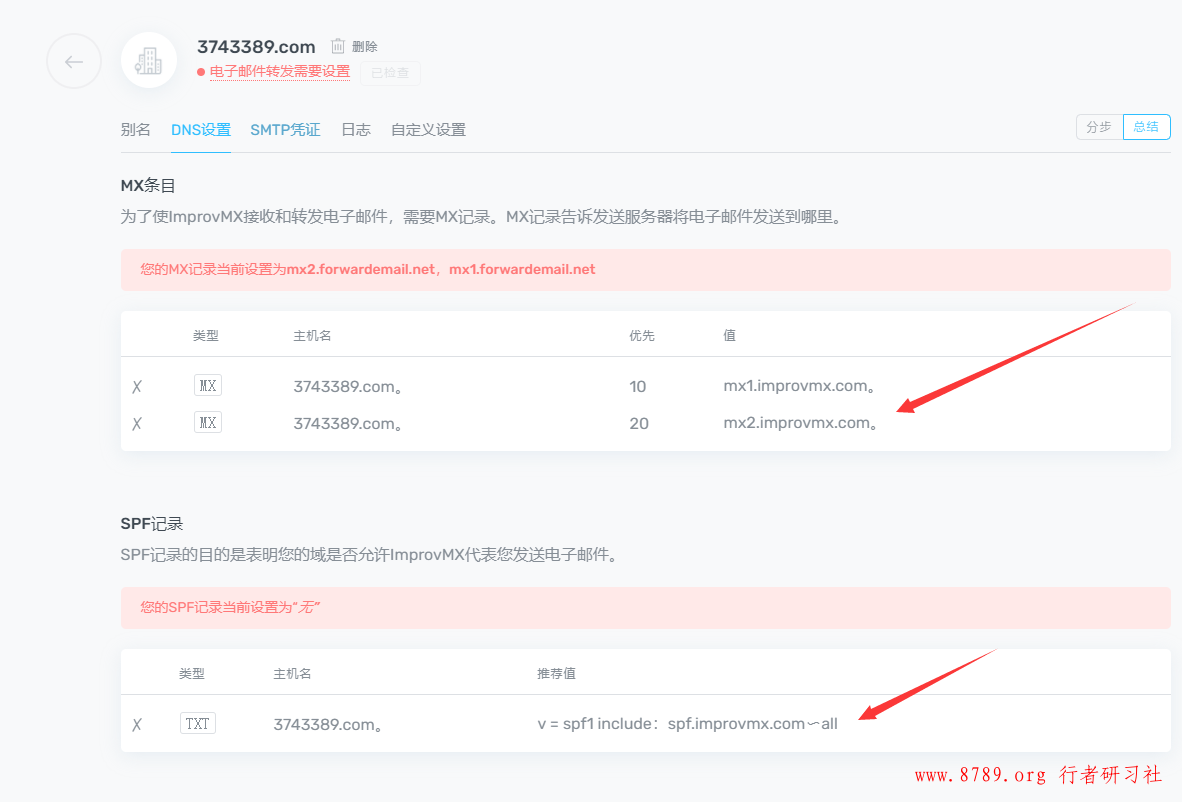Go to the 自定义设置 tab
The image size is (1182, 802).
[428, 130]
